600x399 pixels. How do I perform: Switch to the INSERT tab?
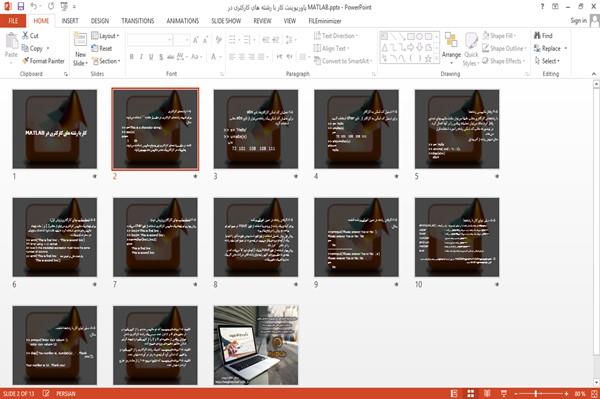[70, 21]
